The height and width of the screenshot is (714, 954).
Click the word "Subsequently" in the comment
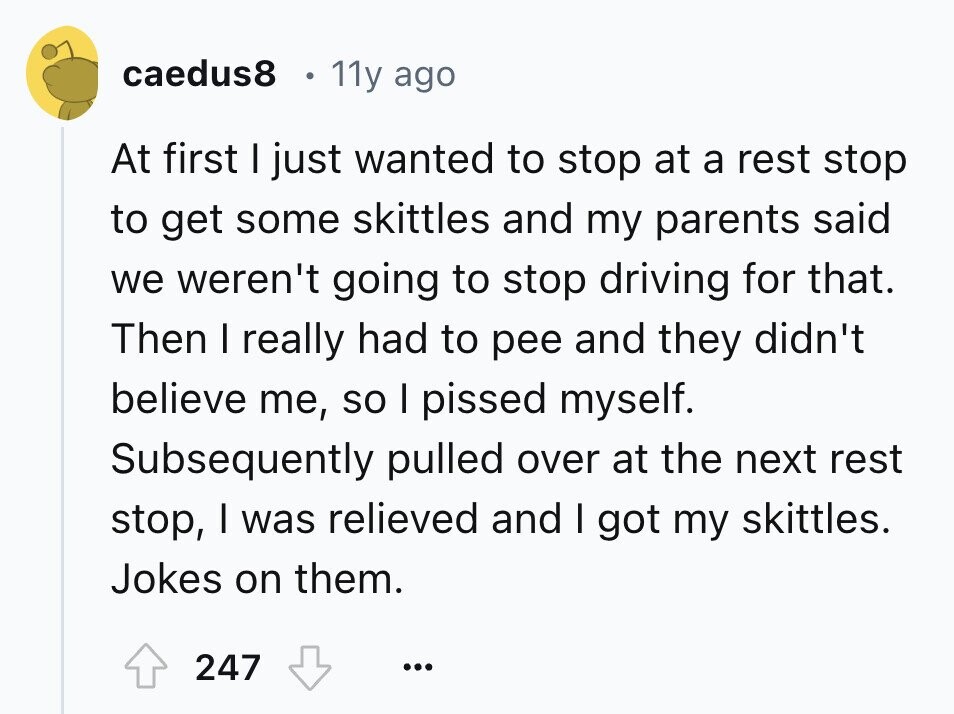click(242, 460)
